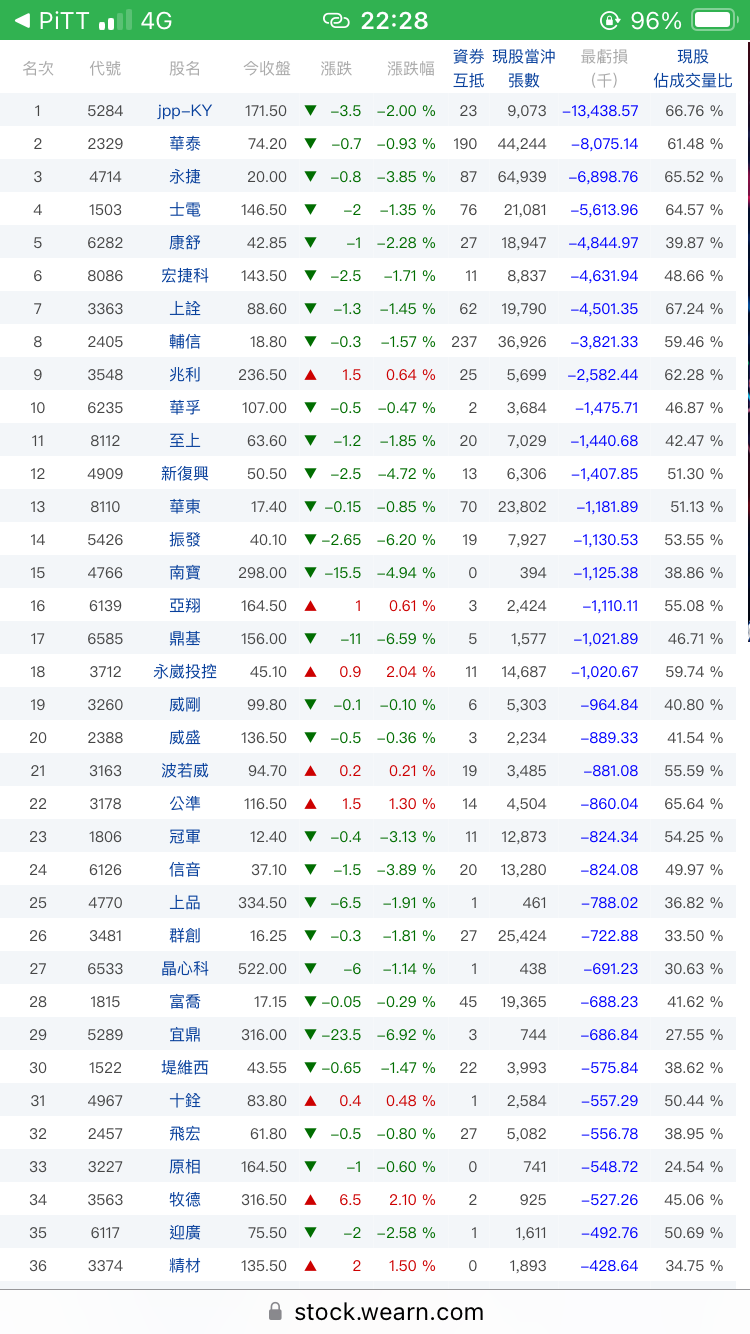Open stock link 威剛
Screen dimensions: 750x1334
(x=185, y=705)
